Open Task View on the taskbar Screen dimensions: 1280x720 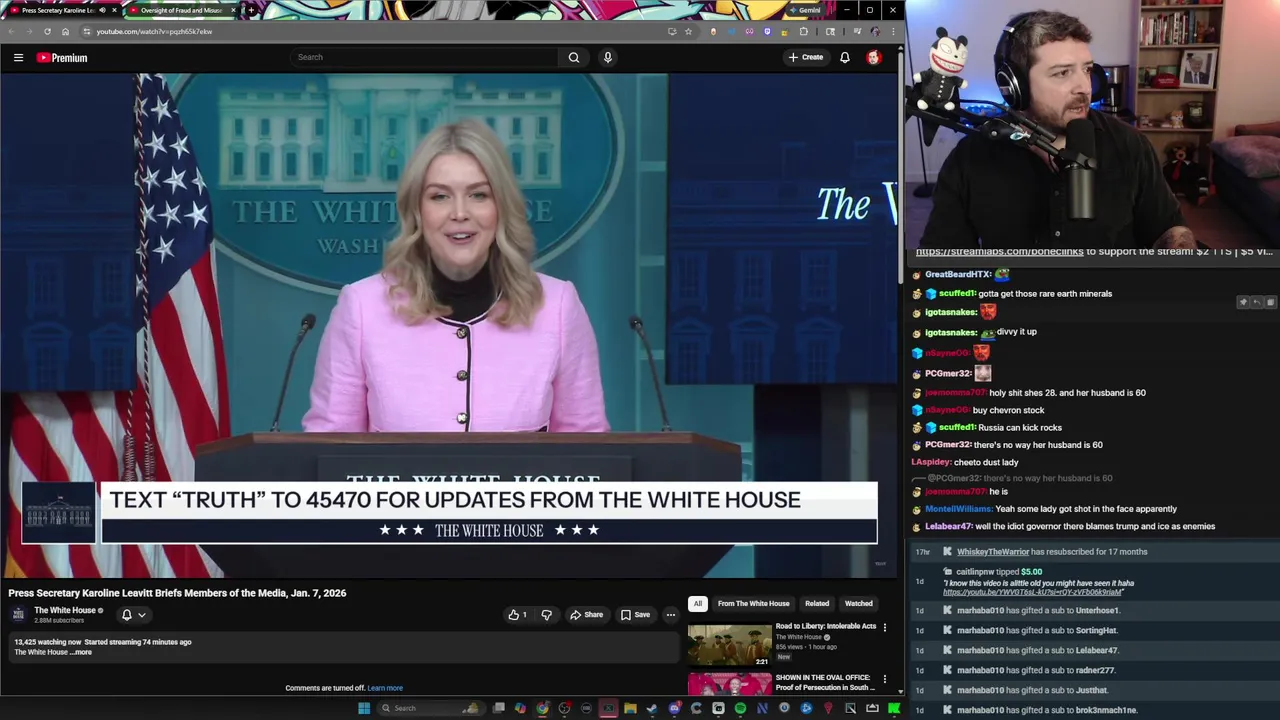click(499, 708)
